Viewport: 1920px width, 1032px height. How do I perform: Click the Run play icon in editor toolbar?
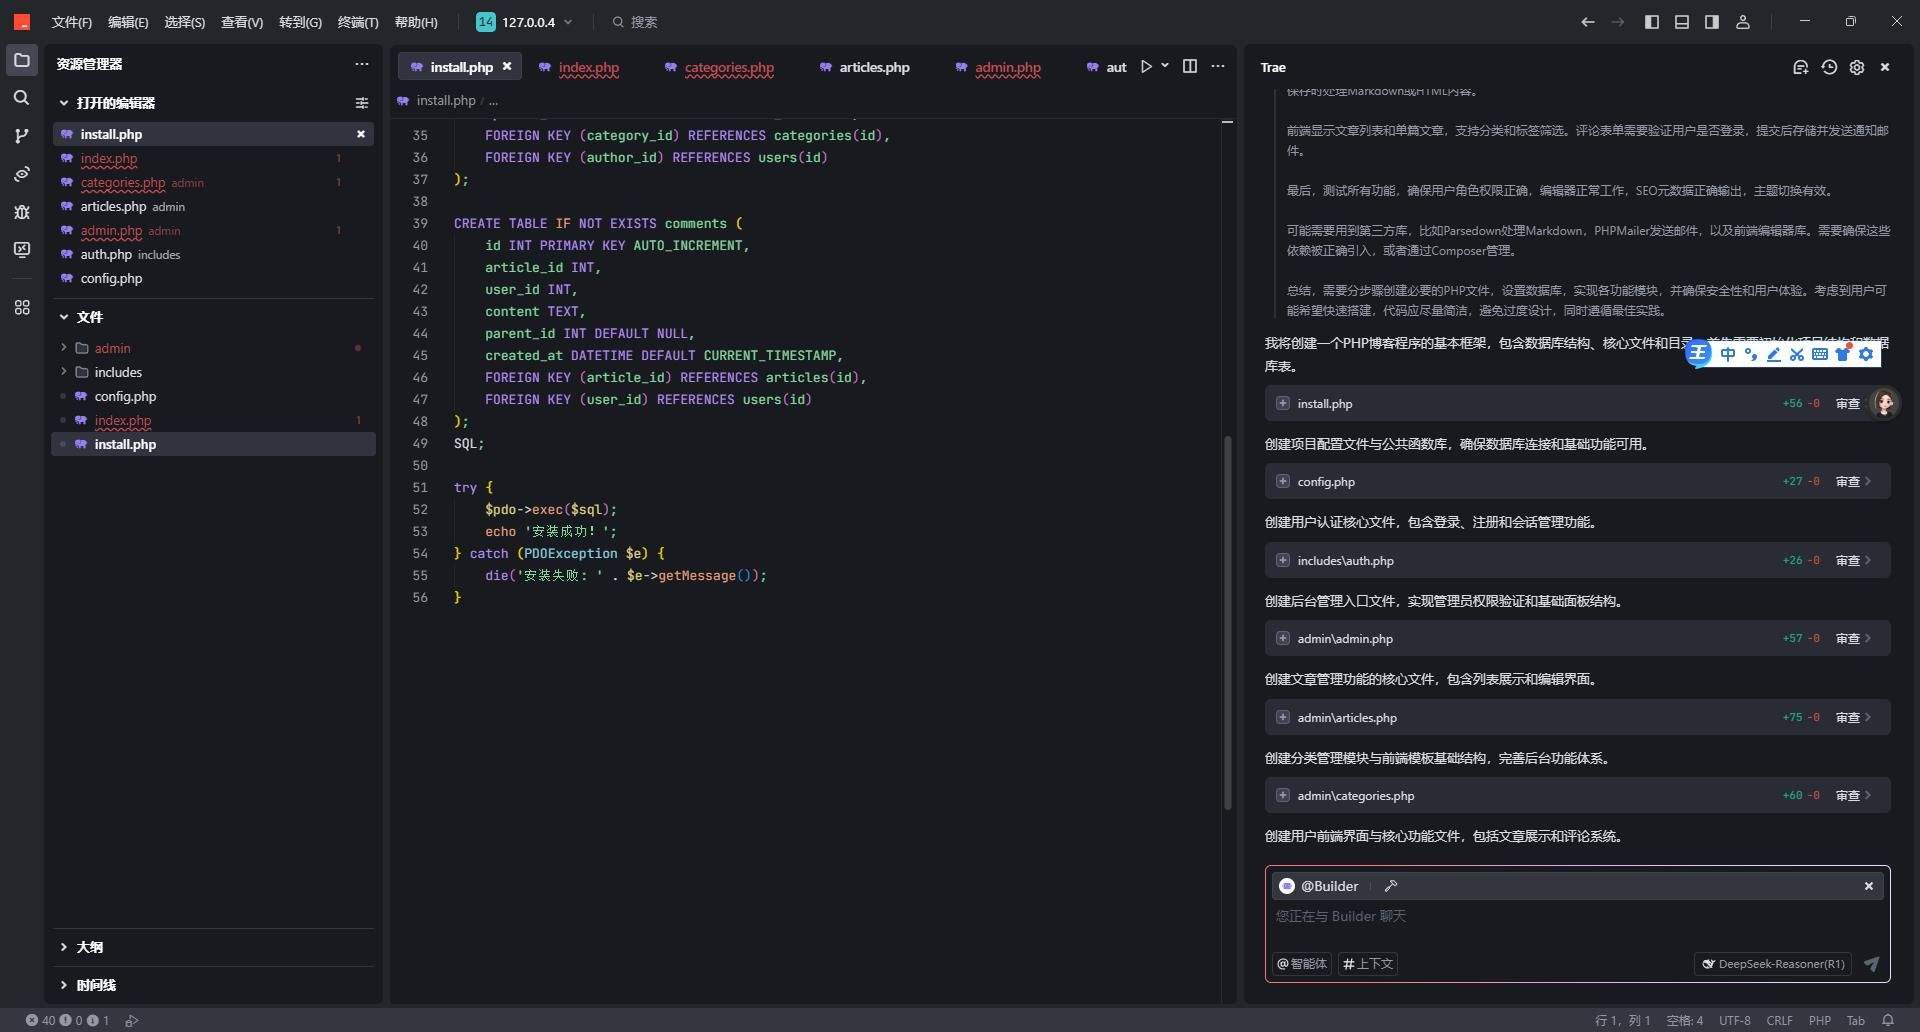click(x=1146, y=67)
